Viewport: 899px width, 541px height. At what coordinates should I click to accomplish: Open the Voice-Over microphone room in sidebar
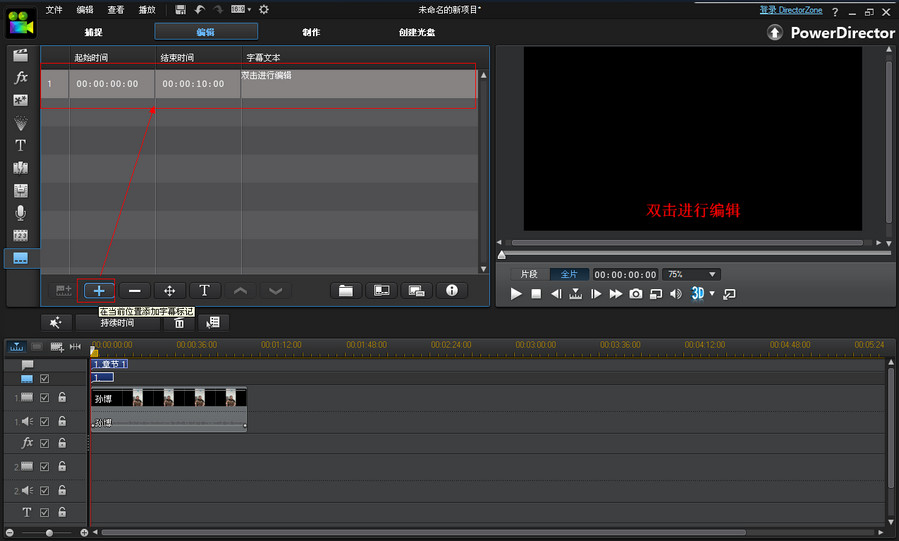20,213
